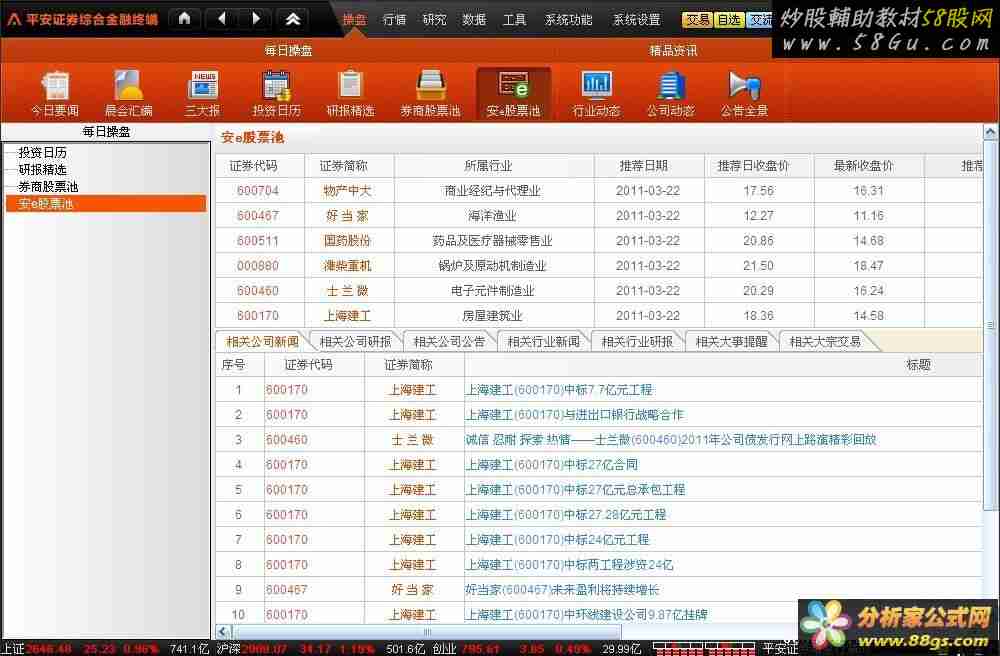Open 公司动态 toolbar icon
Image resolution: width=1000 pixels, height=656 pixels.
(670, 94)
